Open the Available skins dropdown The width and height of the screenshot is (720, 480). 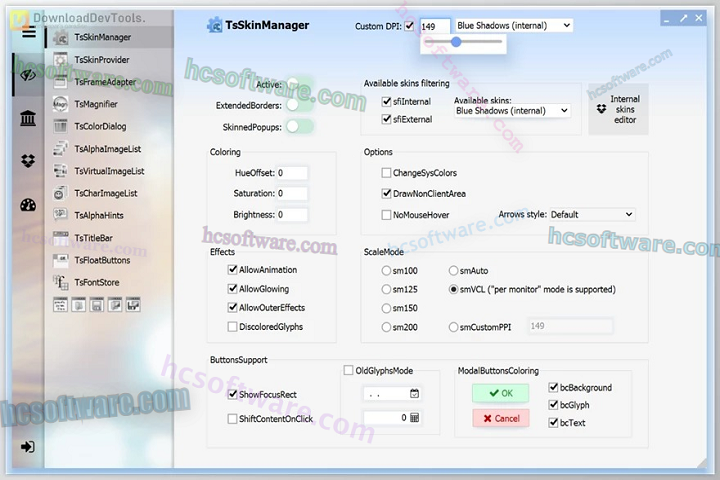[512, 111]
